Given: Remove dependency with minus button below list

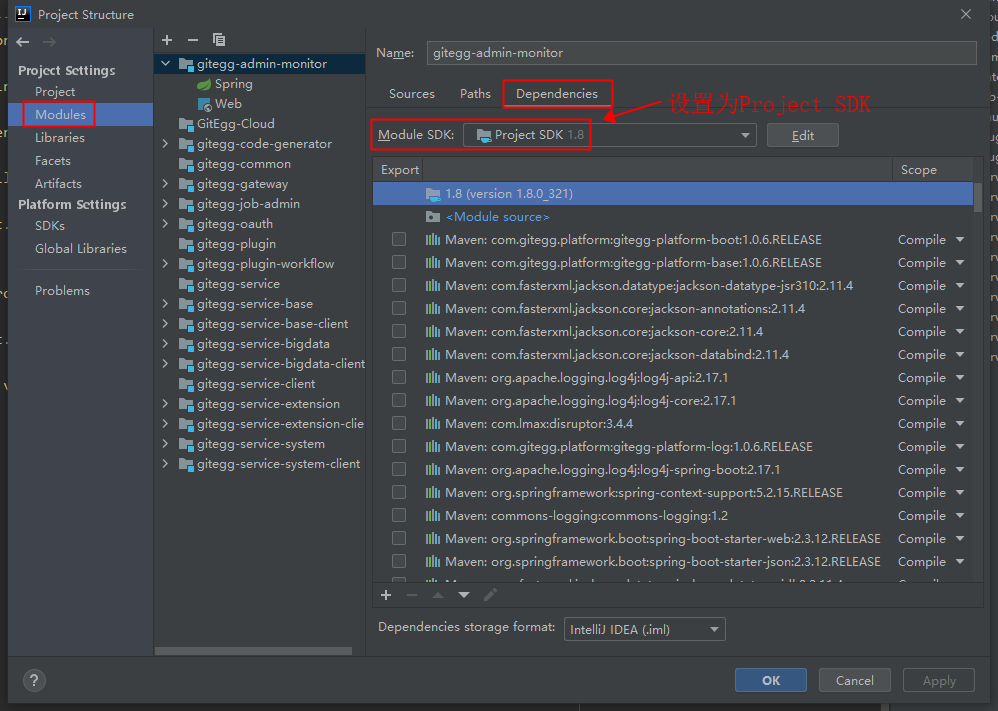Looking at the screenshot, I should pos(412,595).
